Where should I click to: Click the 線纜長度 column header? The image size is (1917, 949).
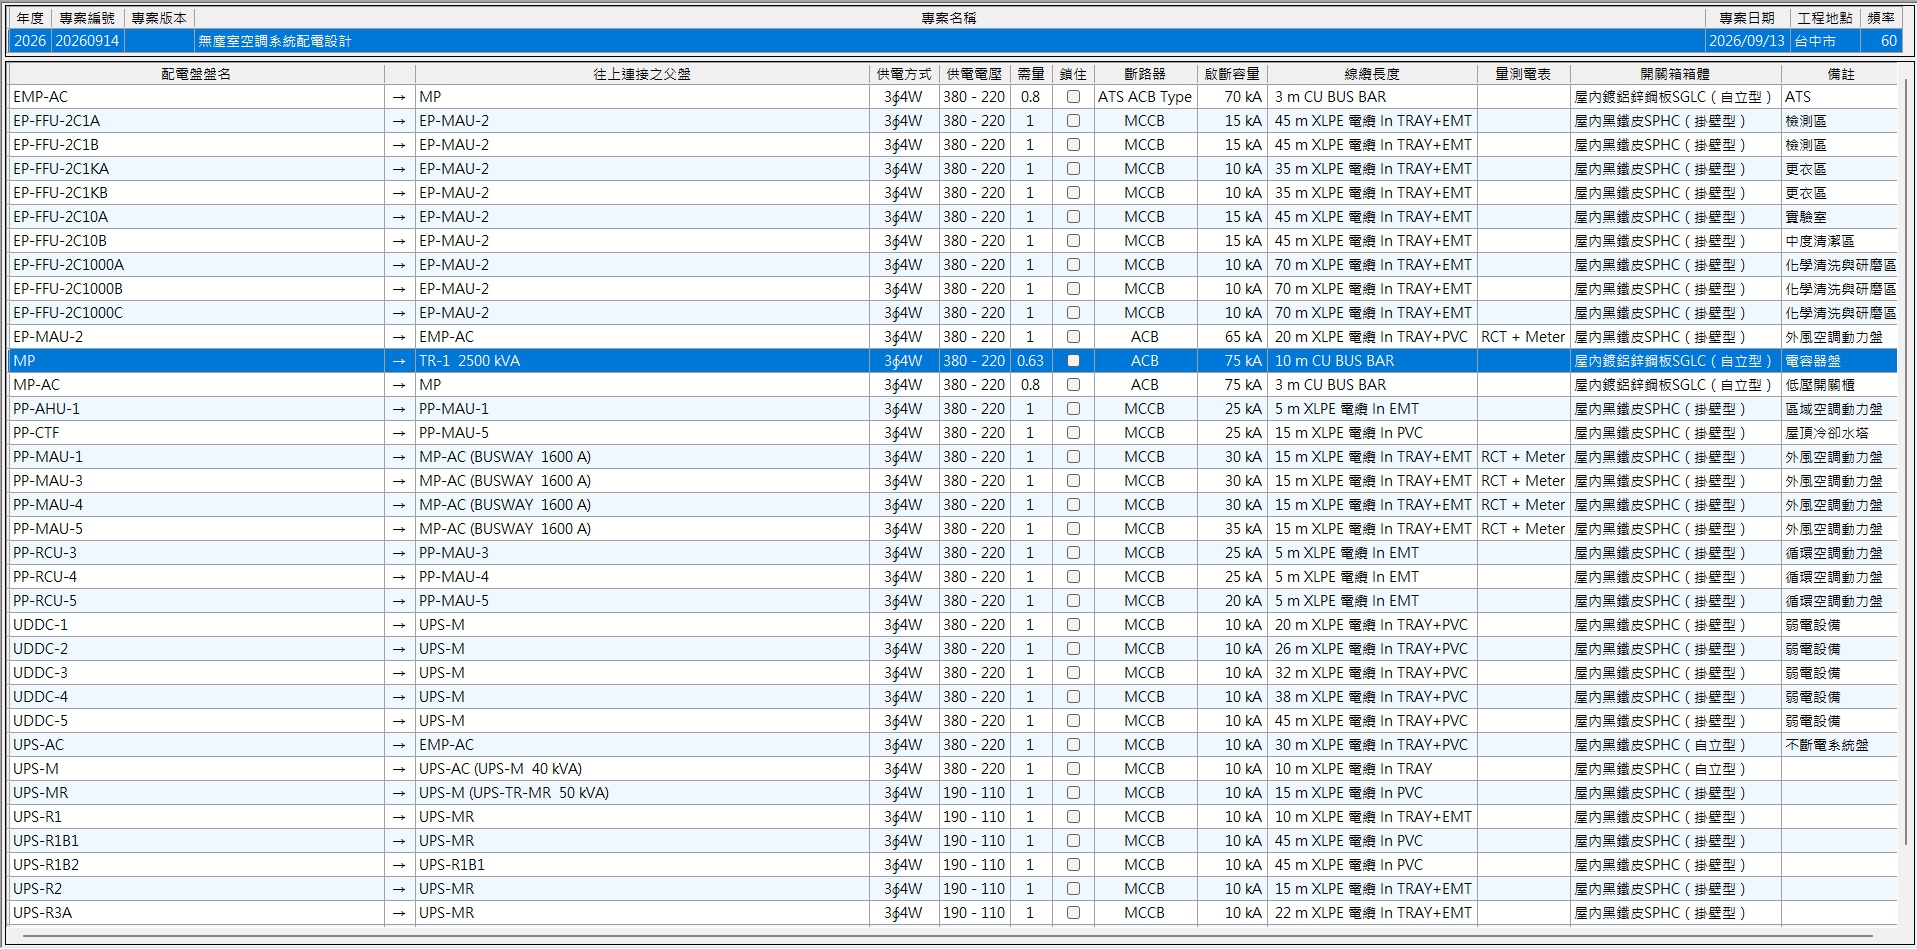[x=1372, y=74]
